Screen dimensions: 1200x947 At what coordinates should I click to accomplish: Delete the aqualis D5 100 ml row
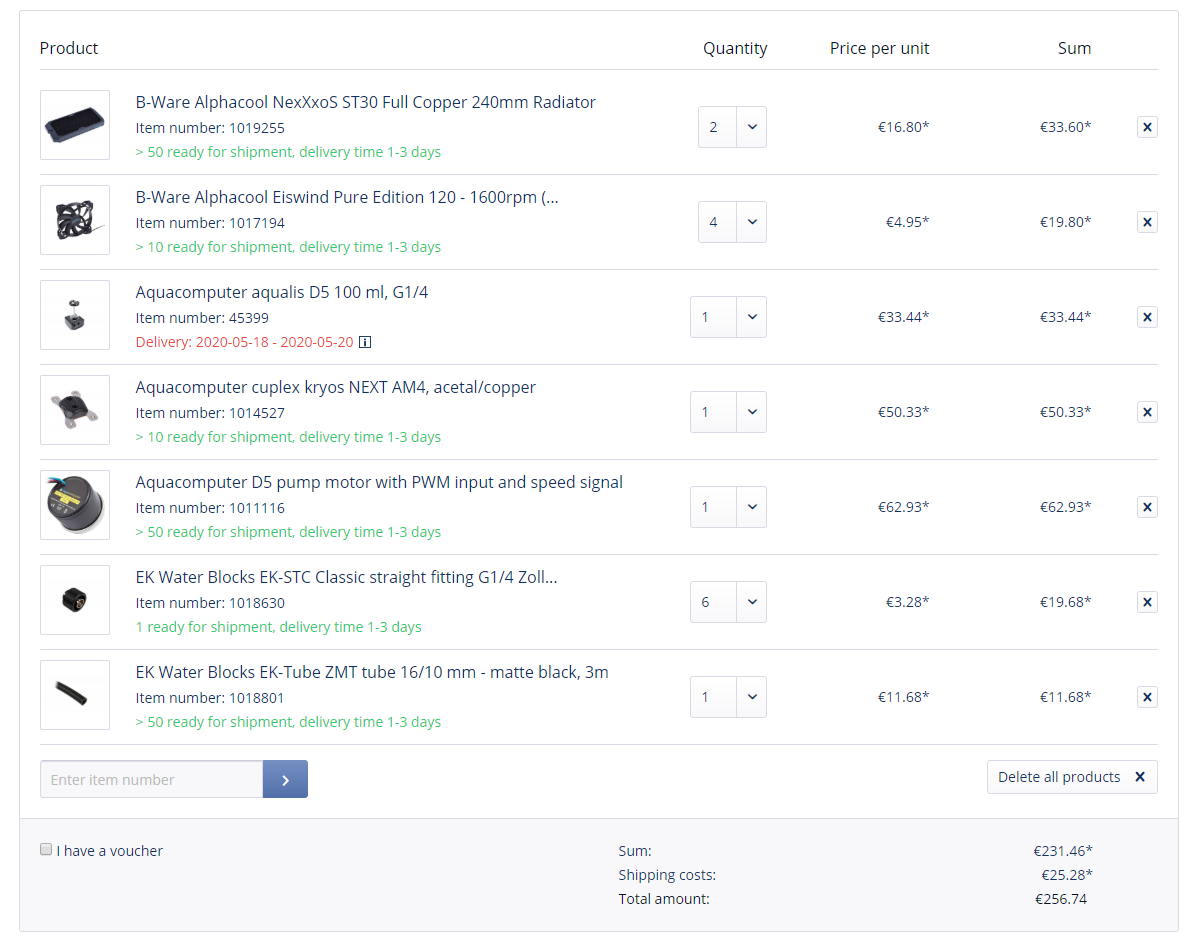(1147, 317)
